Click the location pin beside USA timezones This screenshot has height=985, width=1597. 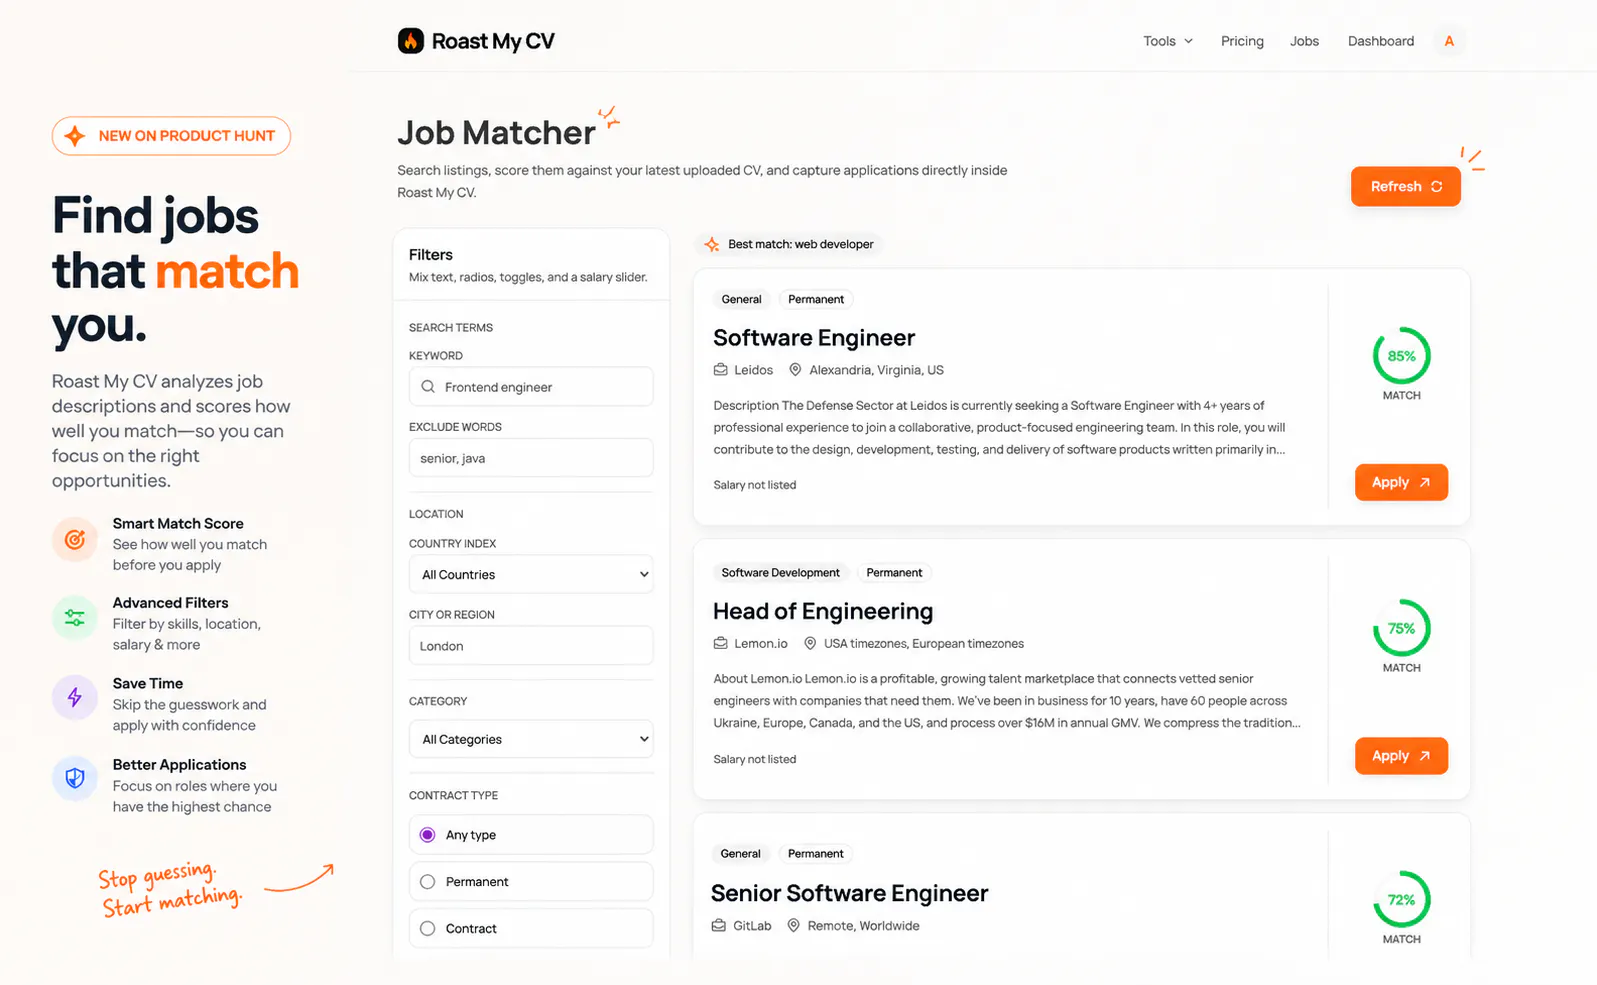pyautogui.click(x=810, y=643)
